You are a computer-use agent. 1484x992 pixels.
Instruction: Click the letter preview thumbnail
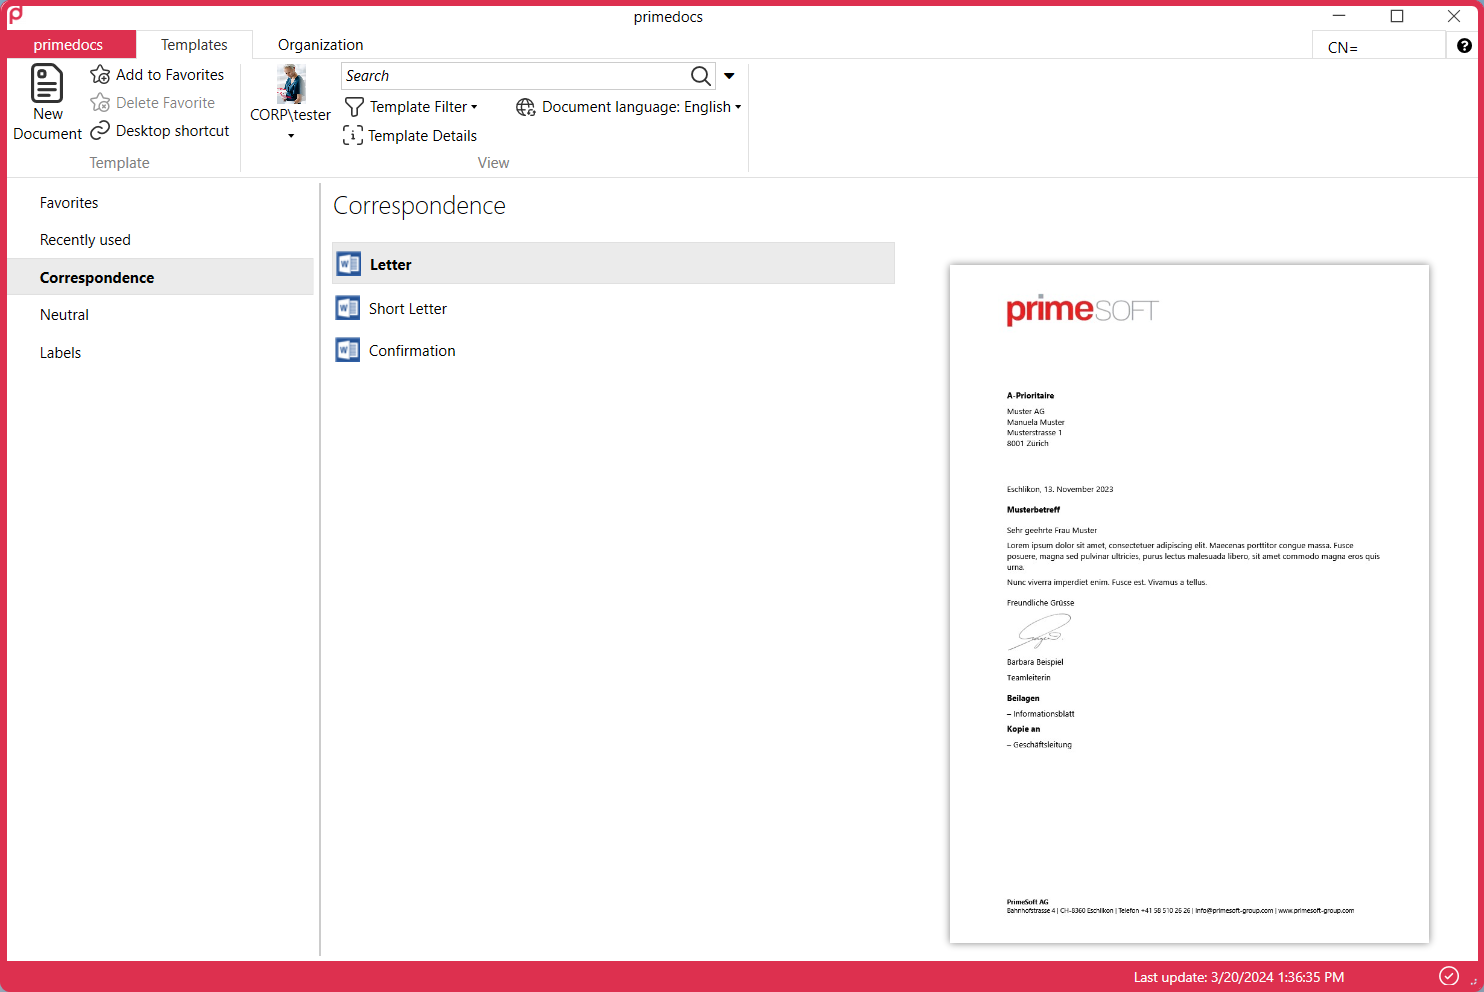[1189, 604]
